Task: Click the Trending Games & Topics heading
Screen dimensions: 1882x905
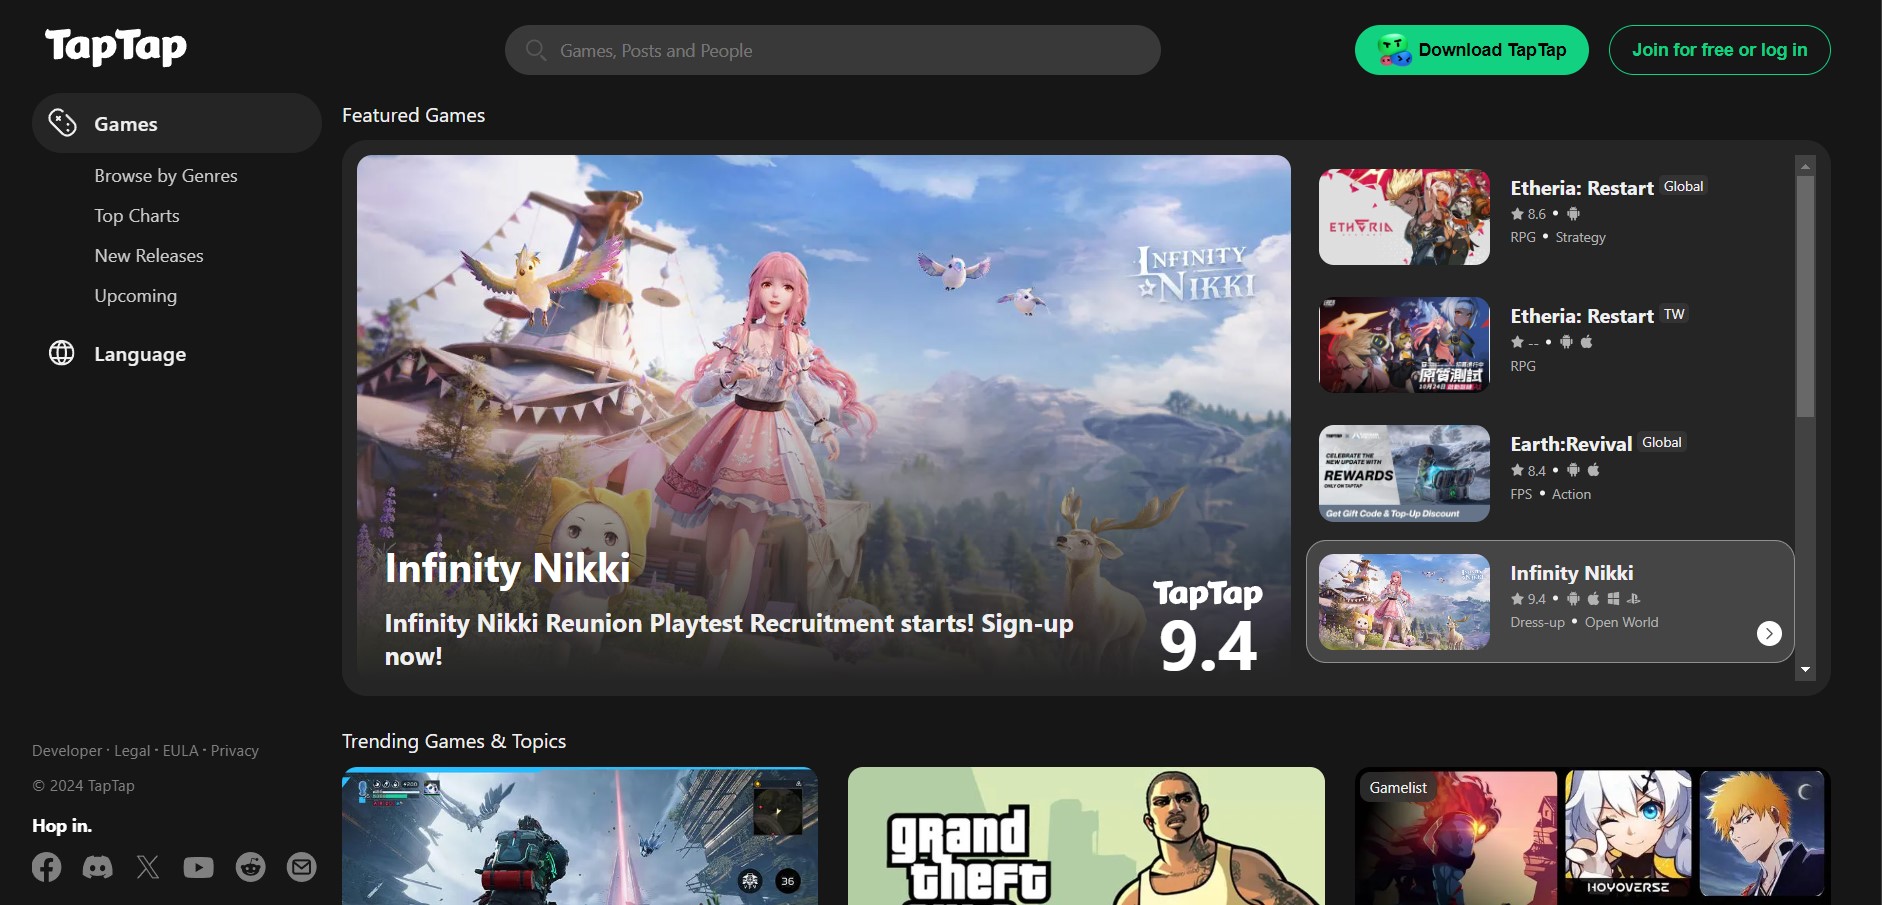Action: pyautogui.click(x=454, y=741)
